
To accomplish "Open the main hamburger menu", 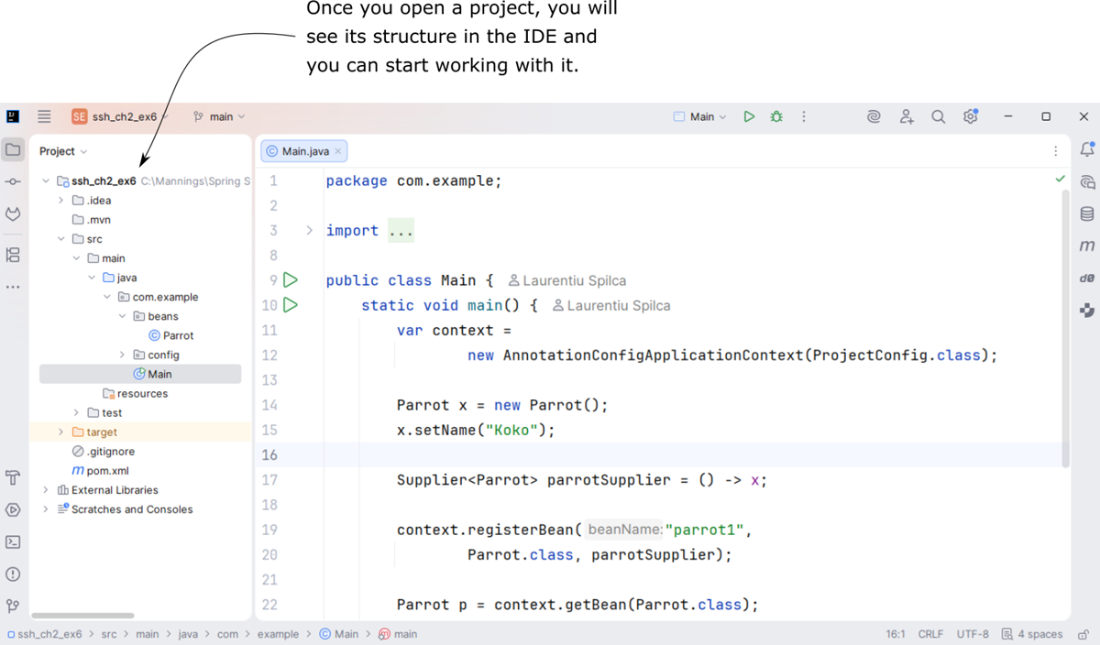I will click(x=44, y=117).
